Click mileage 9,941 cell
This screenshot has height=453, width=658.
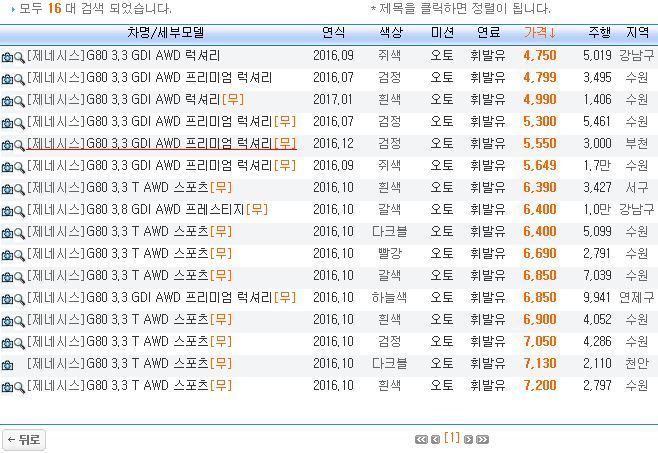click(x=597, y=298)
